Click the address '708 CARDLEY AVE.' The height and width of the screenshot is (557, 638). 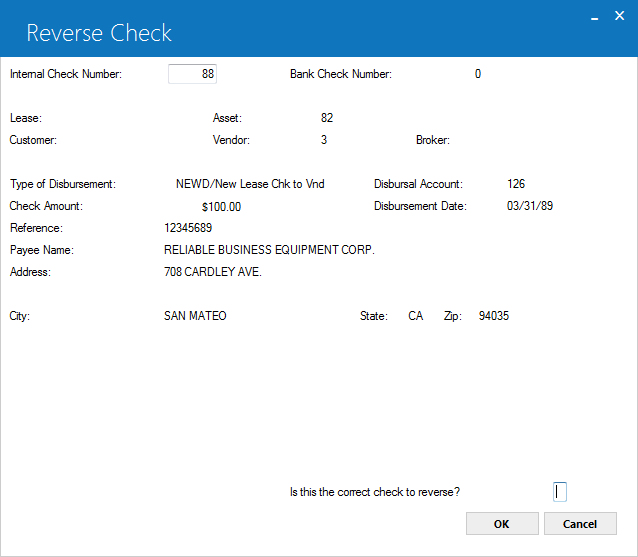point(213,272)
